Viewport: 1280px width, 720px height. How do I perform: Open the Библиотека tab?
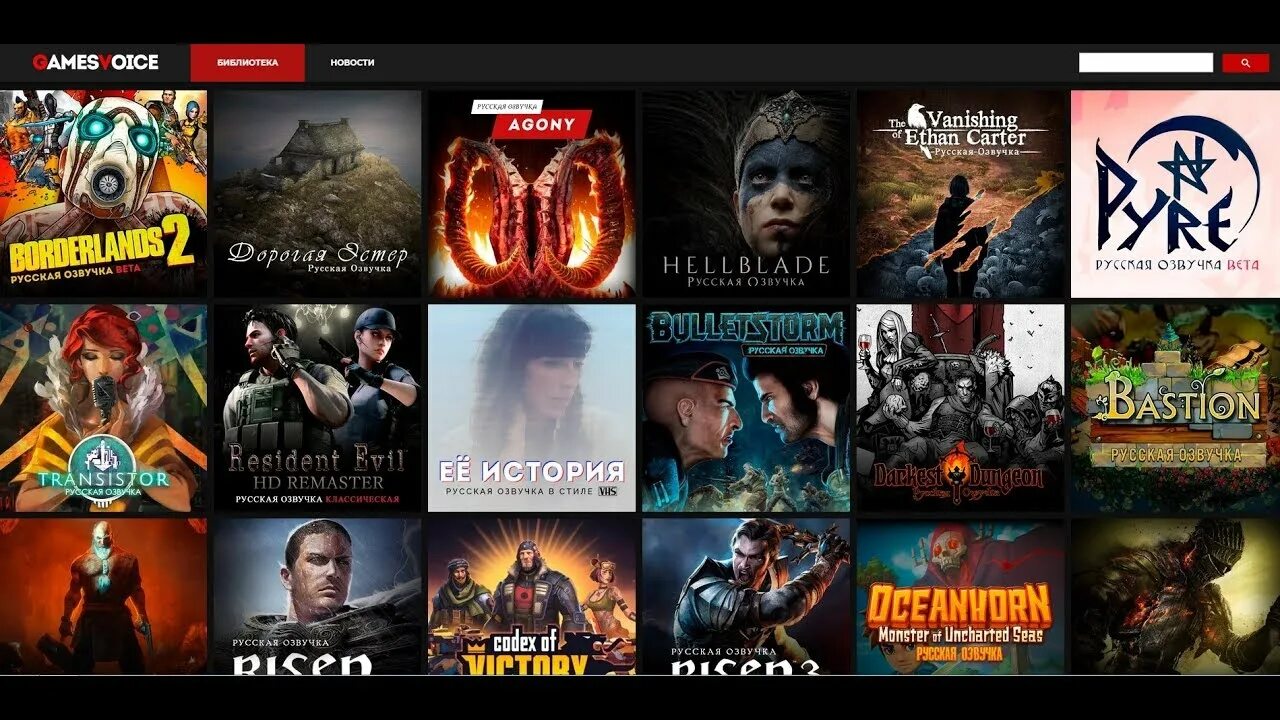[247, 62]
